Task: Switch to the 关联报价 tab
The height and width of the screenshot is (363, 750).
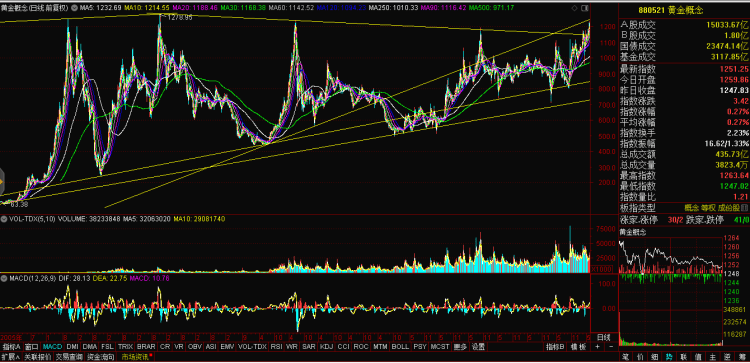Action: tap(38, 357)
